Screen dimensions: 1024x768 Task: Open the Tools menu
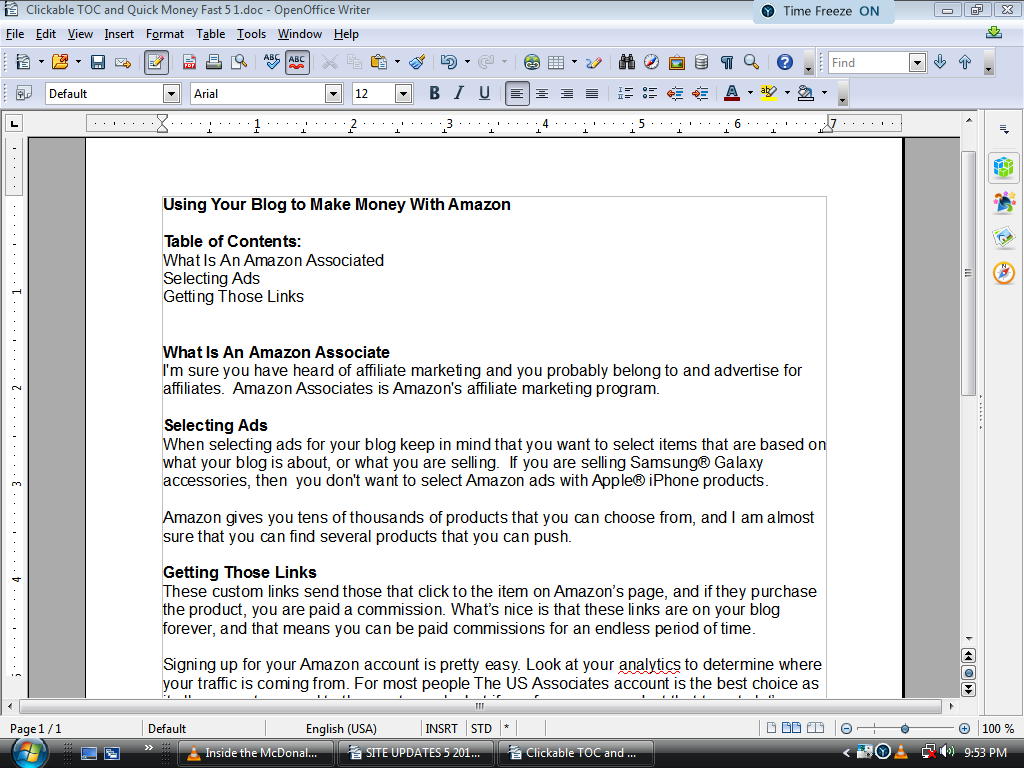click(x=251, y=34)
